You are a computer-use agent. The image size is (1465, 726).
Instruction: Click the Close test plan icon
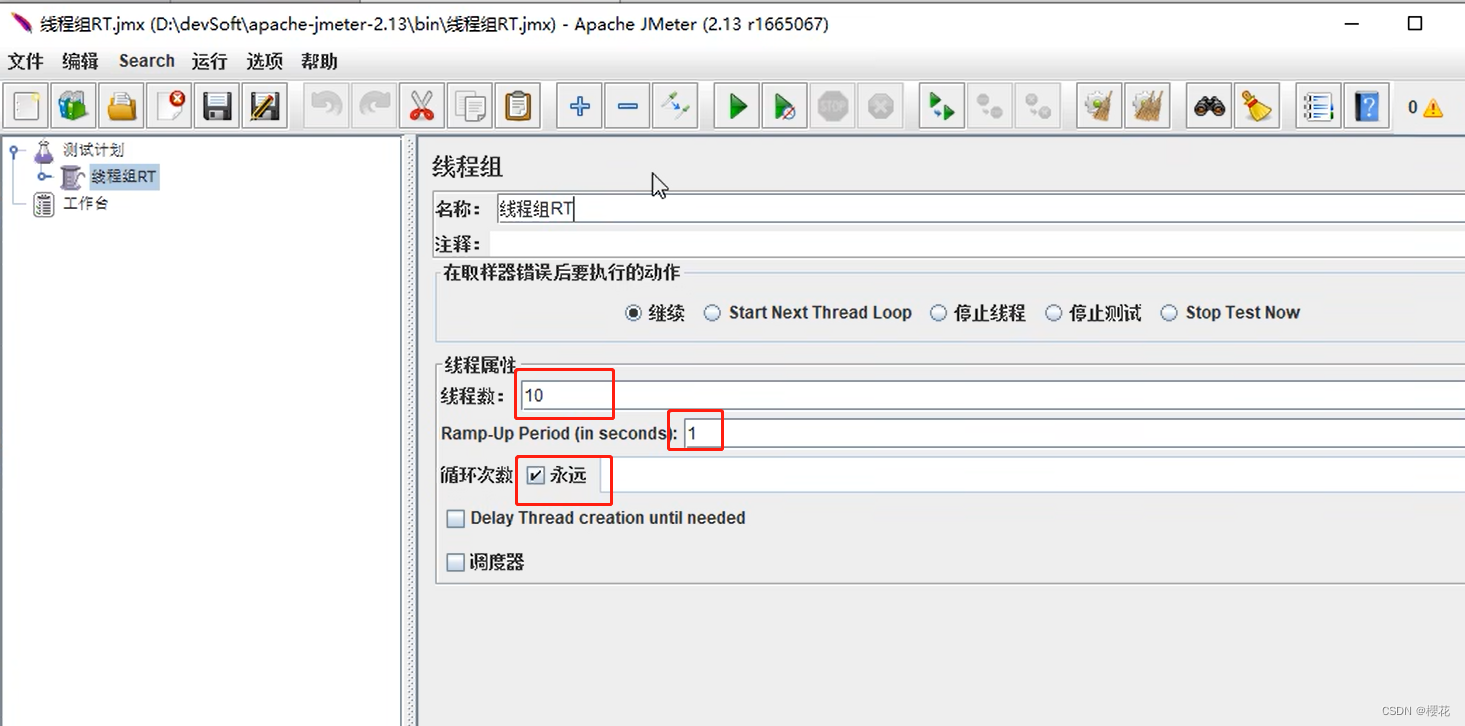coord(170,105)
